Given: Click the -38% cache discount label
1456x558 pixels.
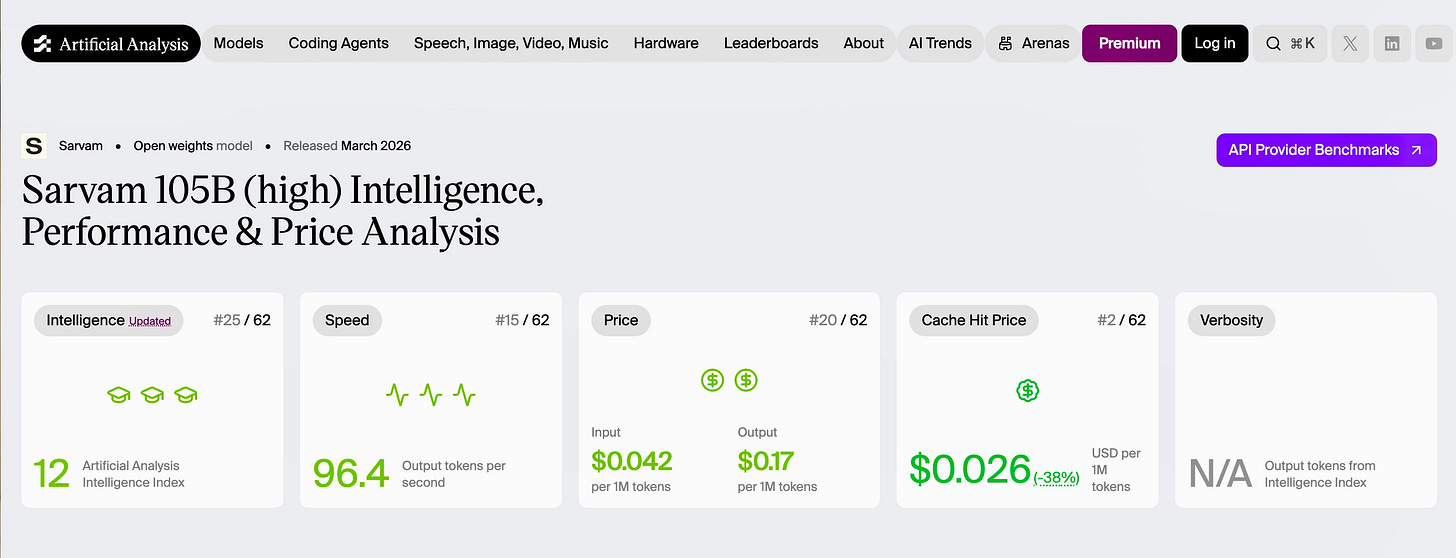Looking at the screenshot, I should point(1057,478).
